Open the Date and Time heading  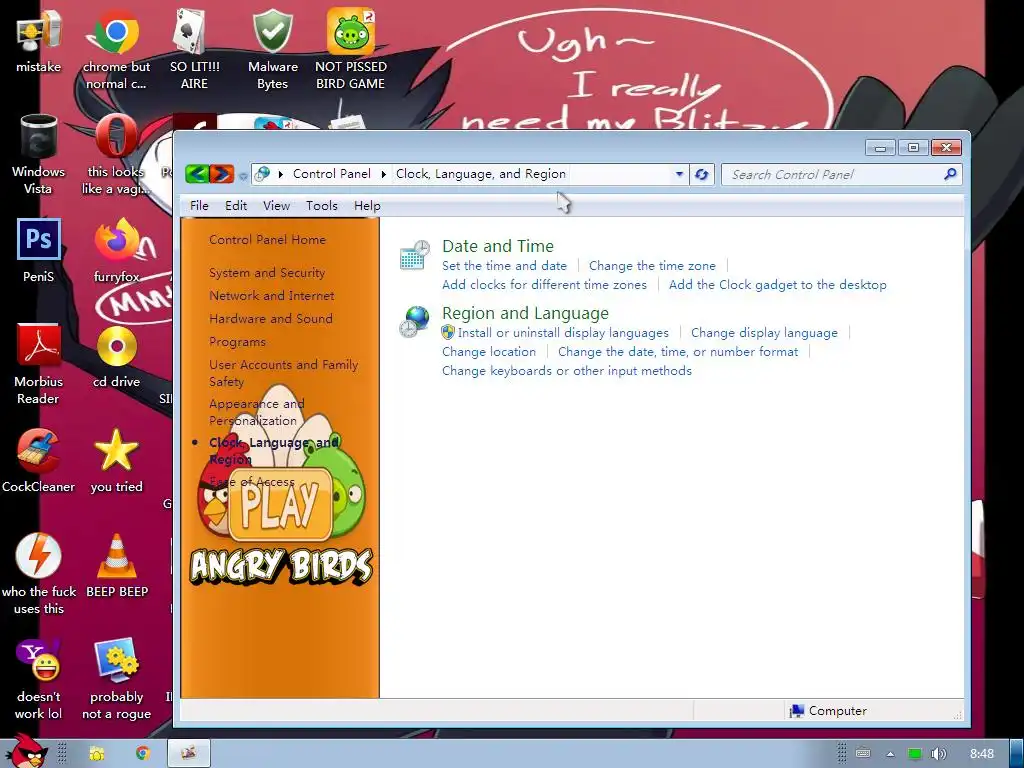point(498,246)
